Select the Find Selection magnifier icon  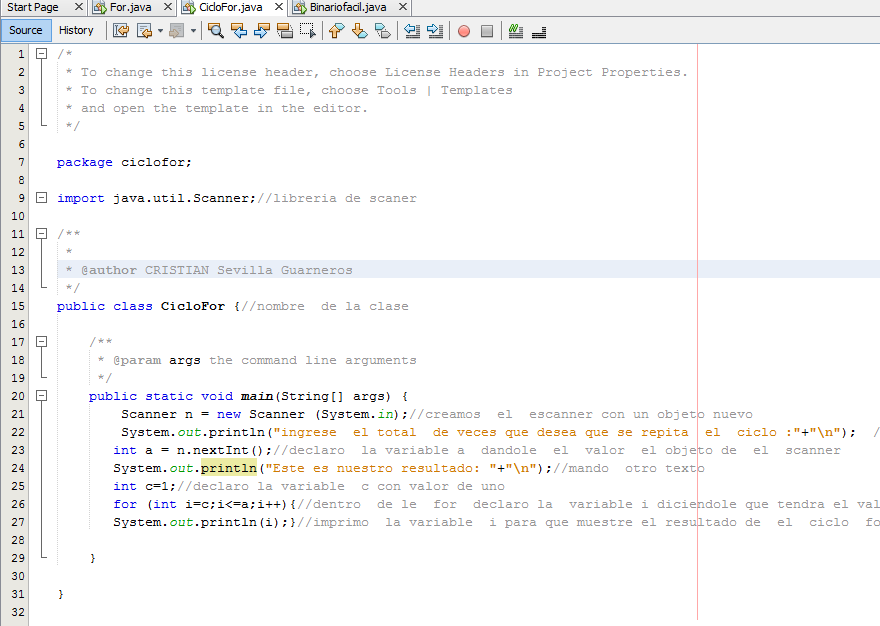[215, 31]
